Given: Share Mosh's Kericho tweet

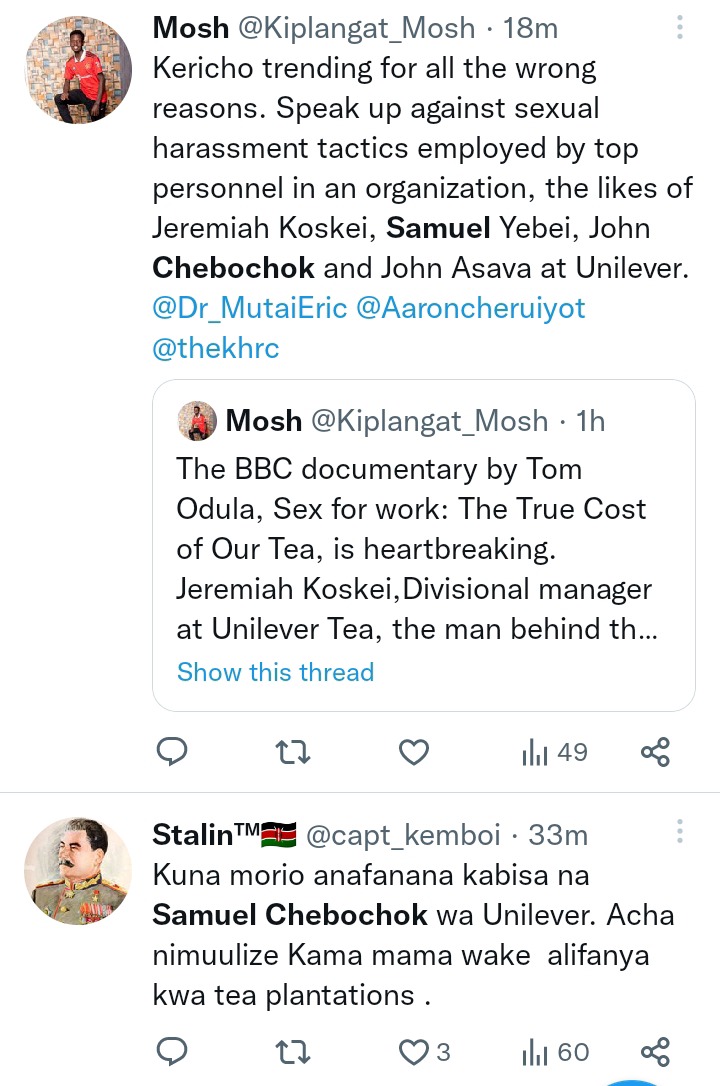Looking at the screenshot, I should [655, 752].
